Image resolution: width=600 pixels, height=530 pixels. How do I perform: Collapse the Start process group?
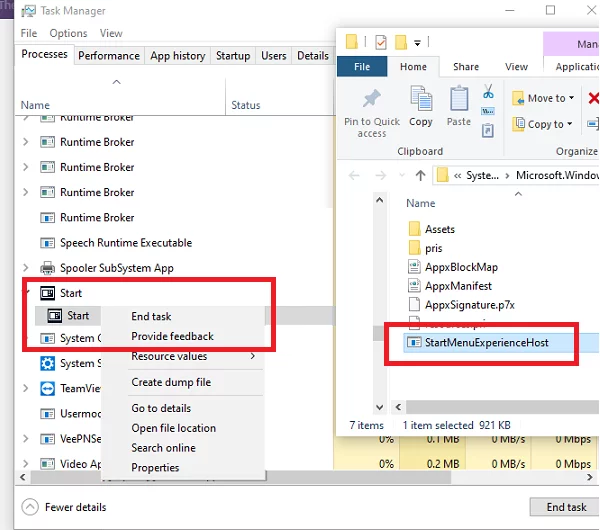(26, 293)
